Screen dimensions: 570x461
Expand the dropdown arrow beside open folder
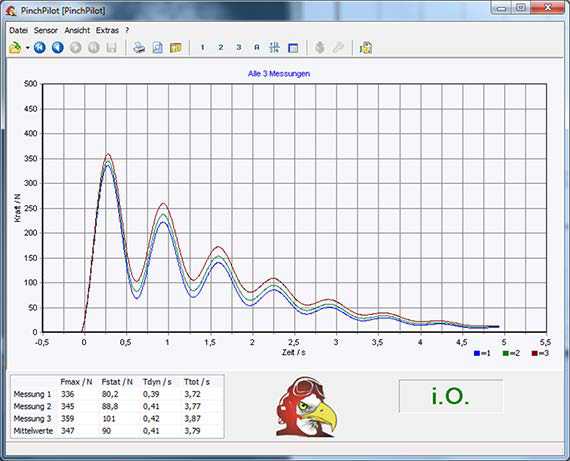pyautogui.click(x=28, y=48)
